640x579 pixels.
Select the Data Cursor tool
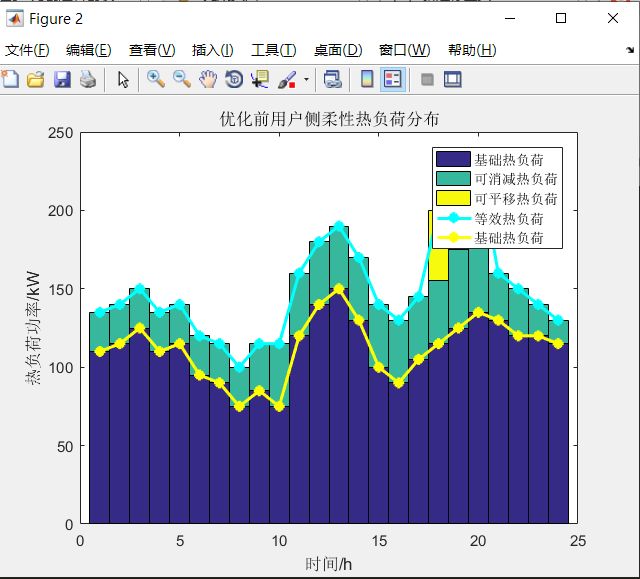pos(260,79)
